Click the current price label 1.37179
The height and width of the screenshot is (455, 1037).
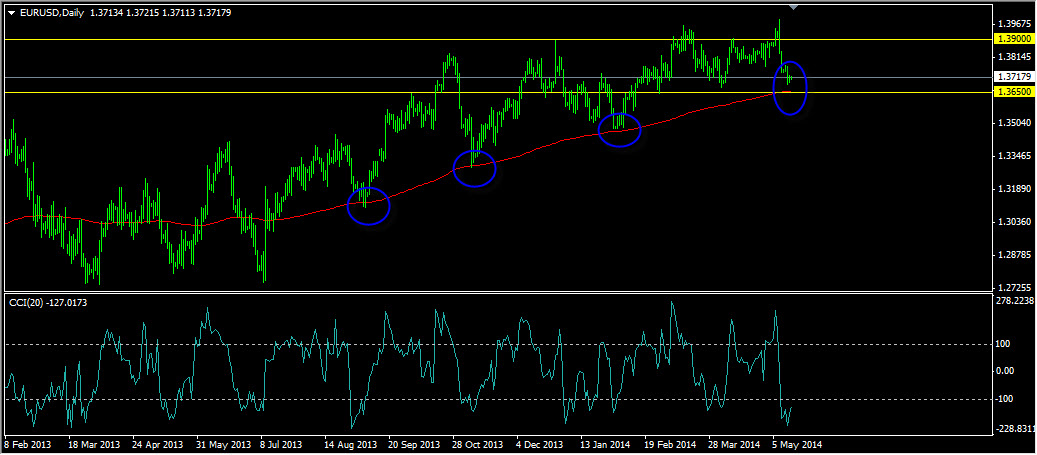[1016, 77]
